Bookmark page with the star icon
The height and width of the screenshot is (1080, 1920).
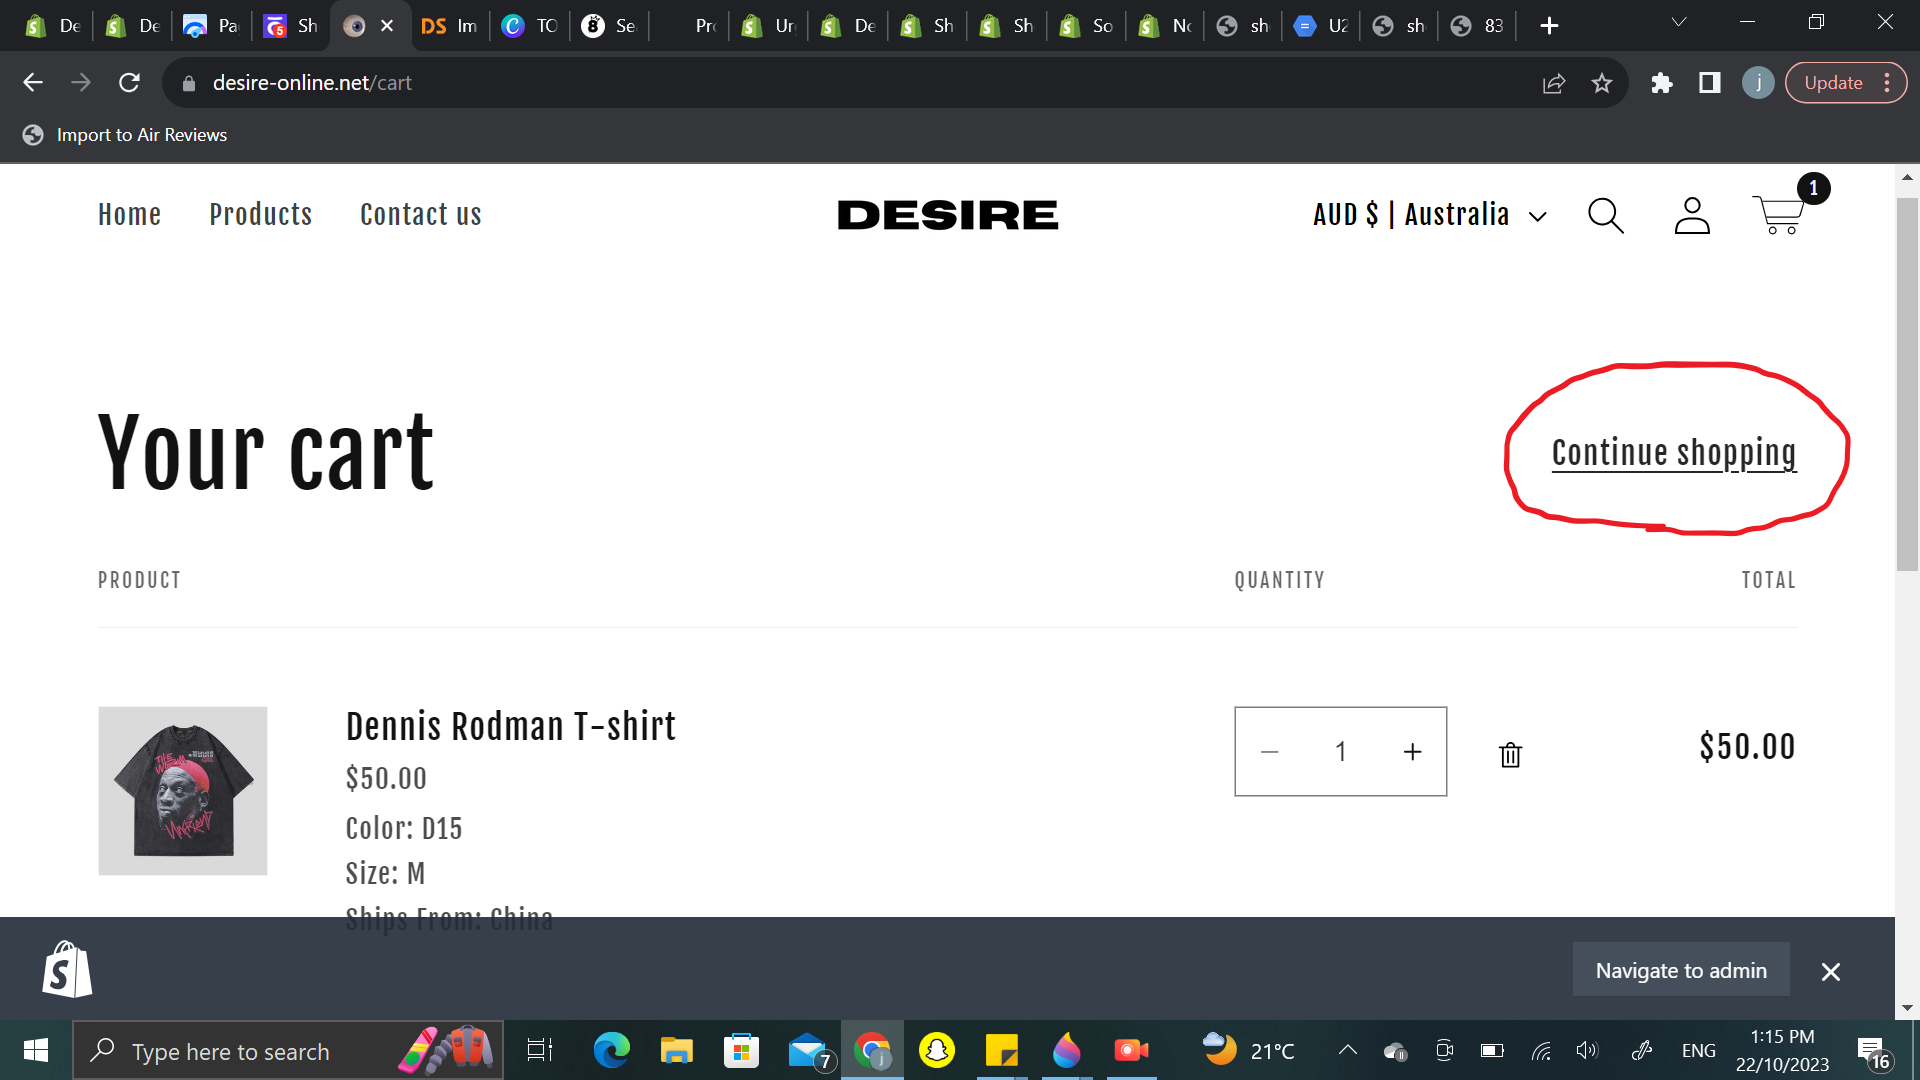coord(1602,83)
